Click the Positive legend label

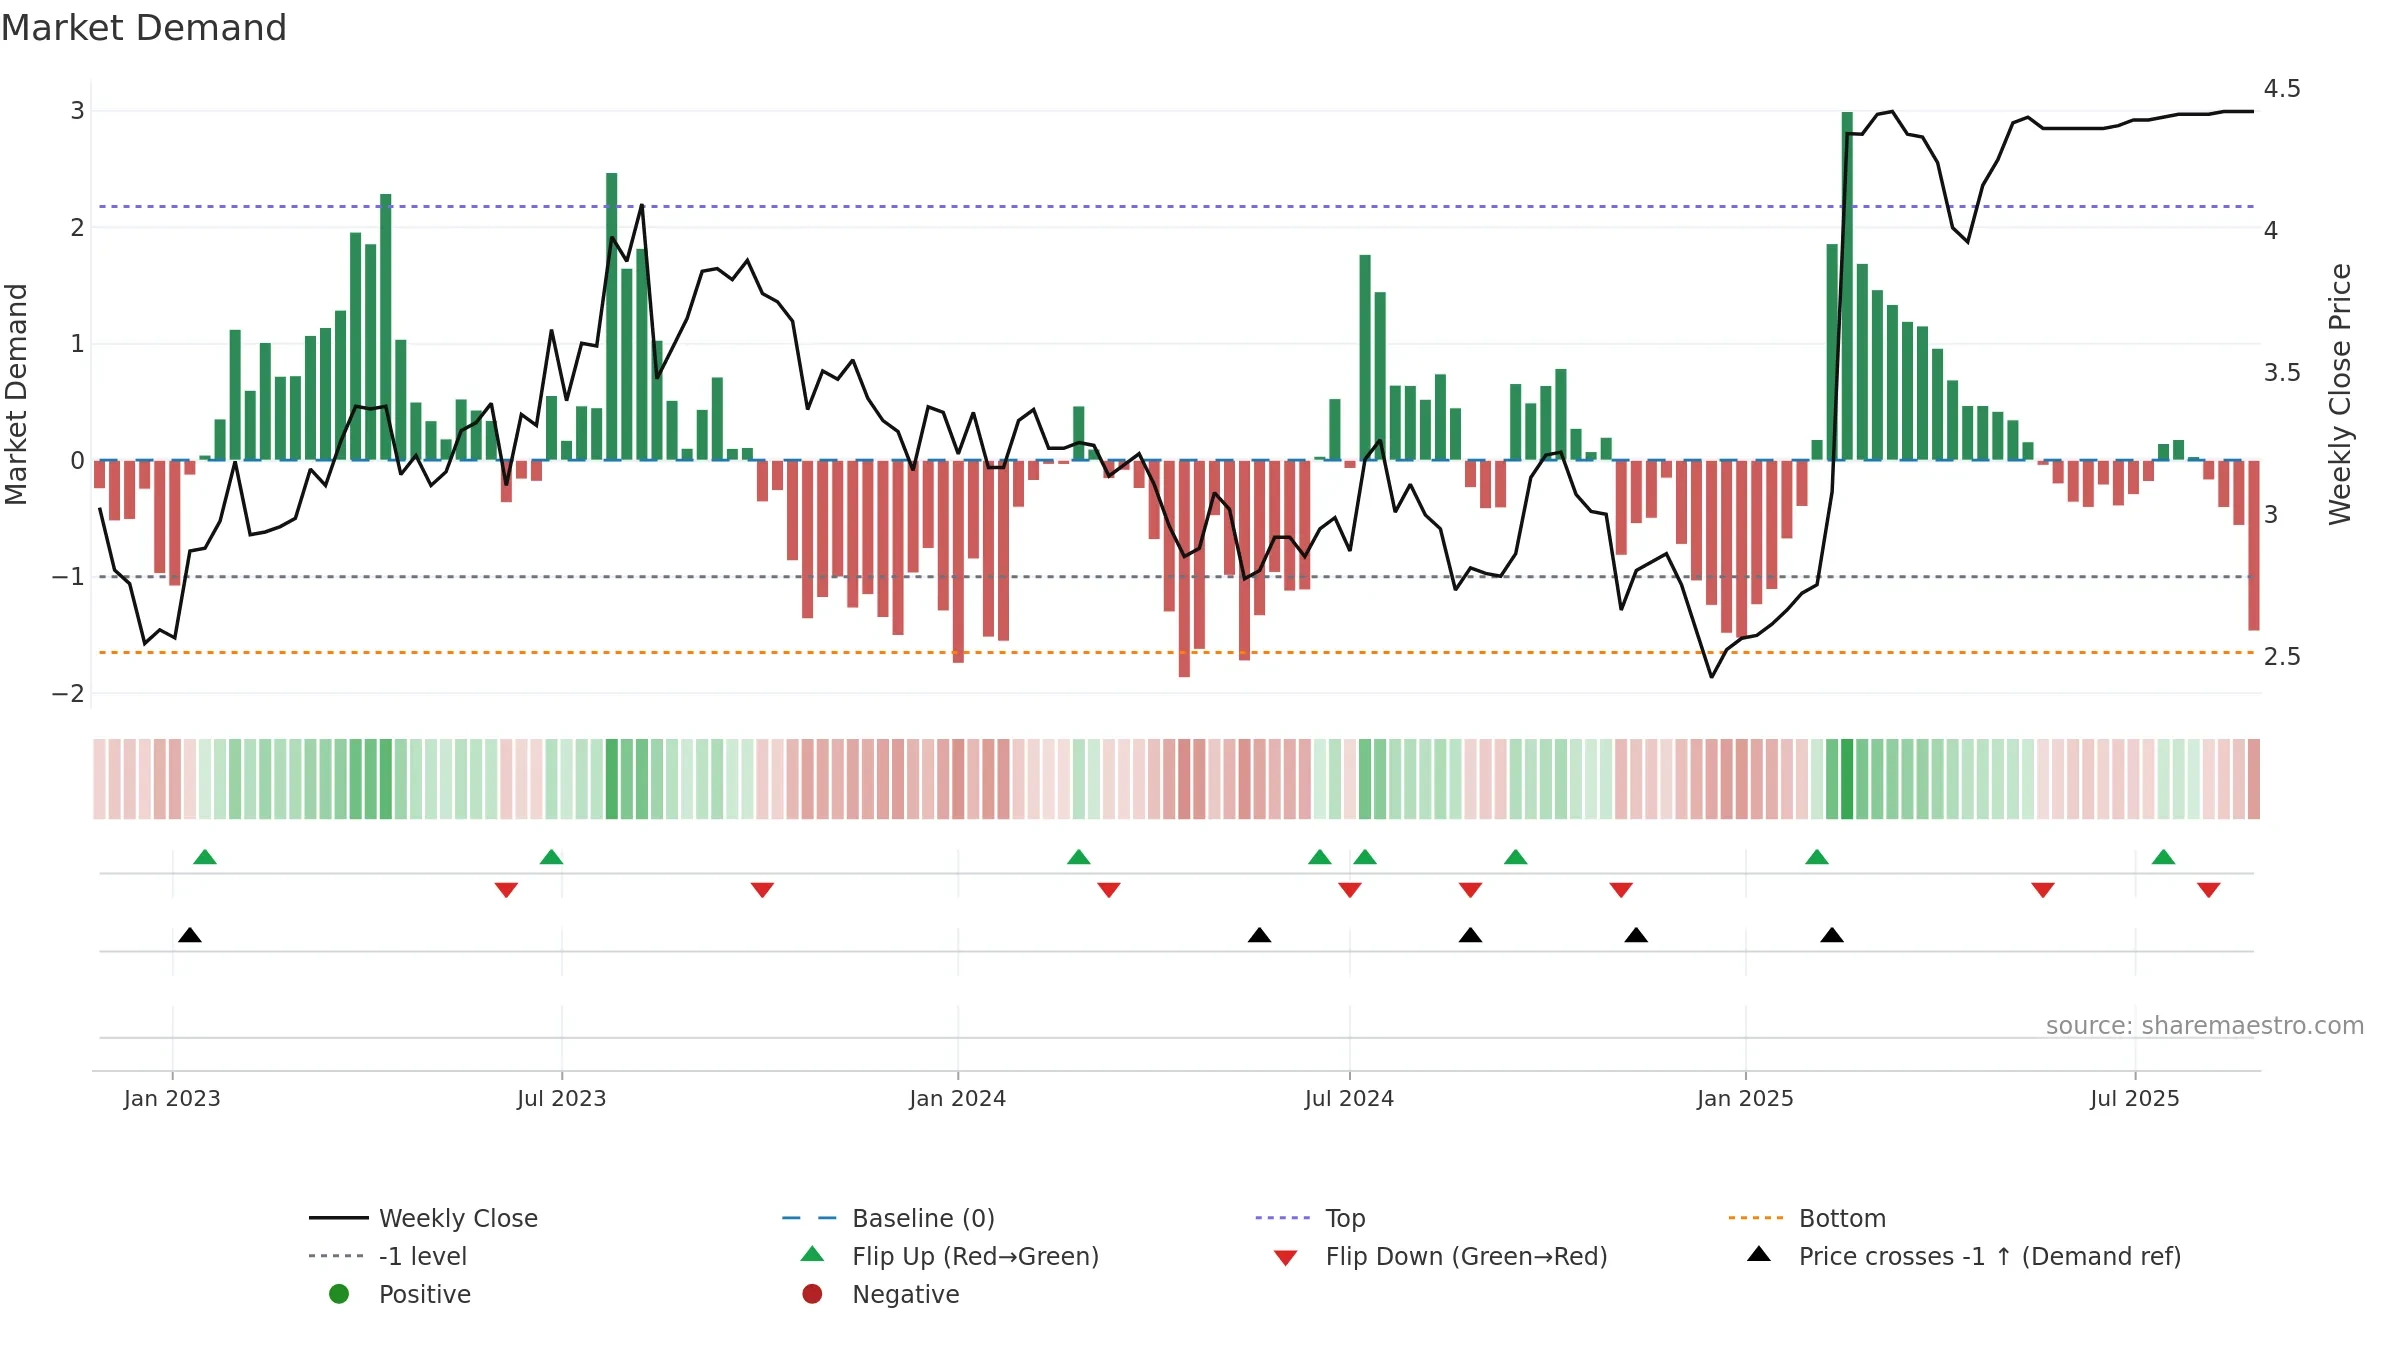point(424,1294)
